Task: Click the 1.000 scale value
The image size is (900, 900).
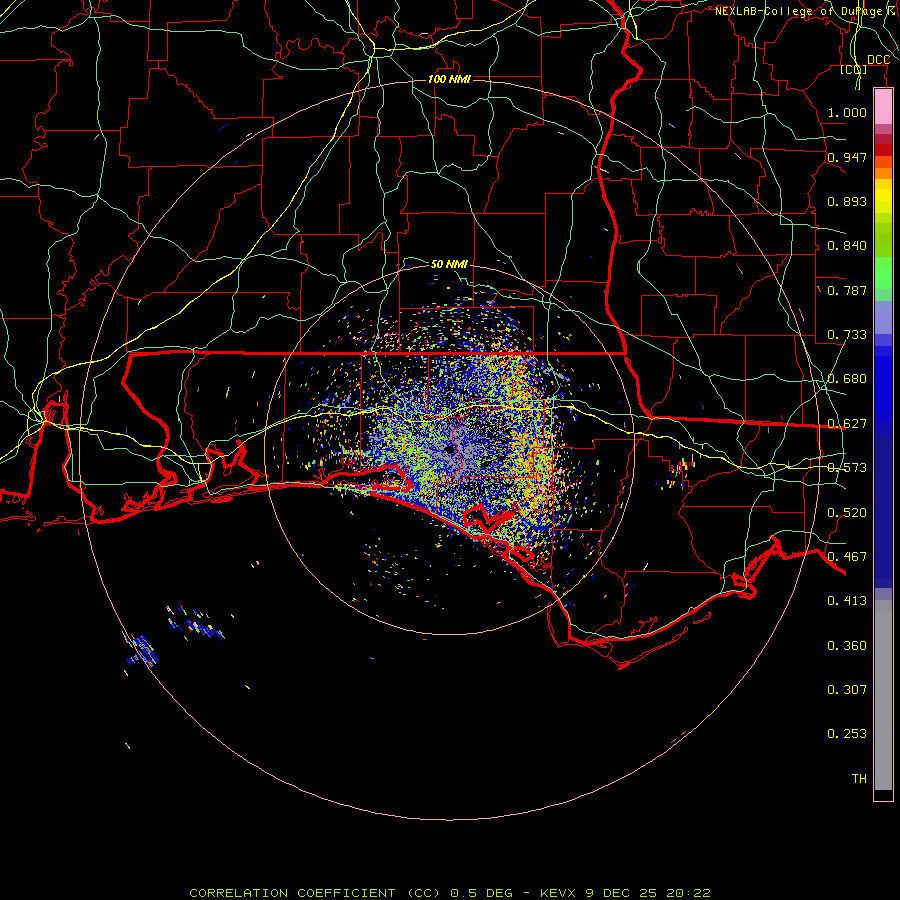Action: point(847,112)
